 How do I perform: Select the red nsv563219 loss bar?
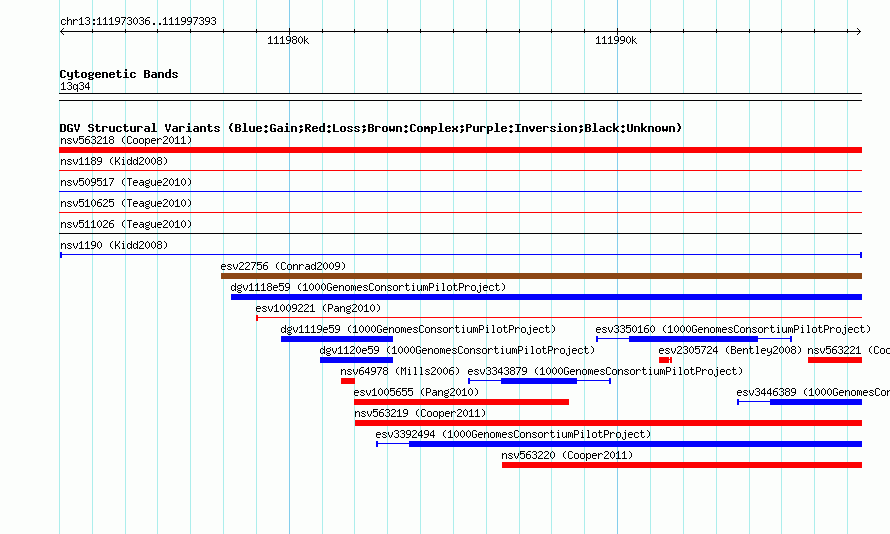pyautogui.click(x=608, y=423)
